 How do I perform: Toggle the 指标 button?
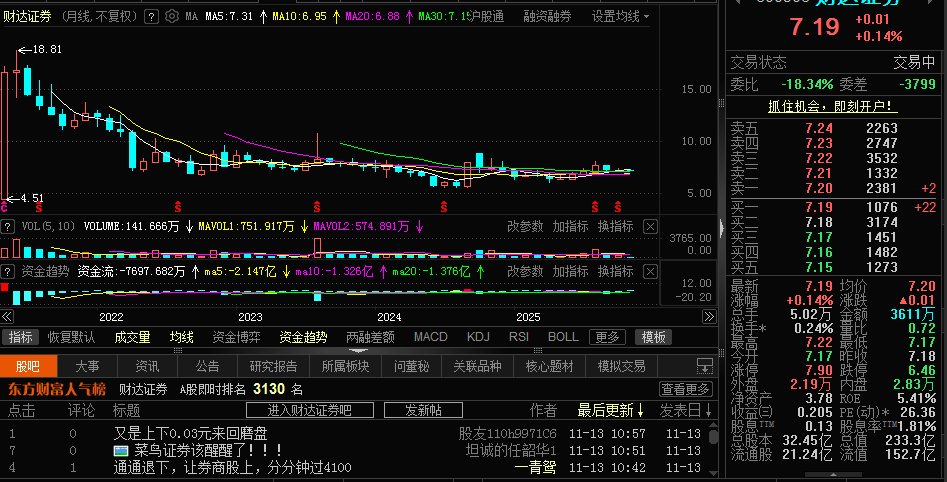(20, 337)
